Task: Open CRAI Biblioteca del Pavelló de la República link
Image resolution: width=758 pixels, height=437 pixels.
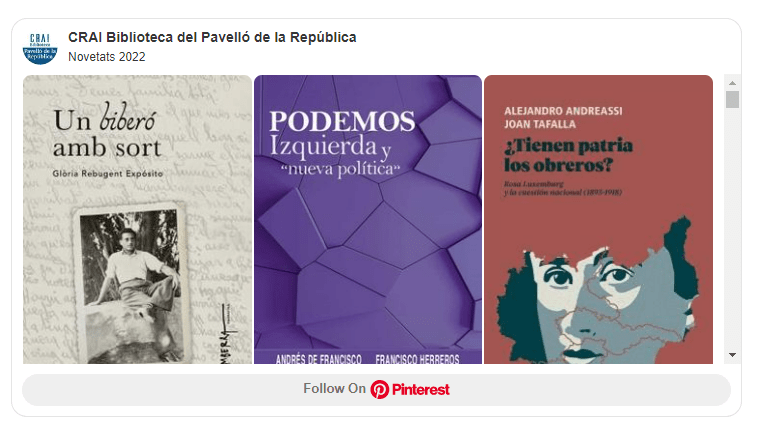Action: tap(212, 37)
